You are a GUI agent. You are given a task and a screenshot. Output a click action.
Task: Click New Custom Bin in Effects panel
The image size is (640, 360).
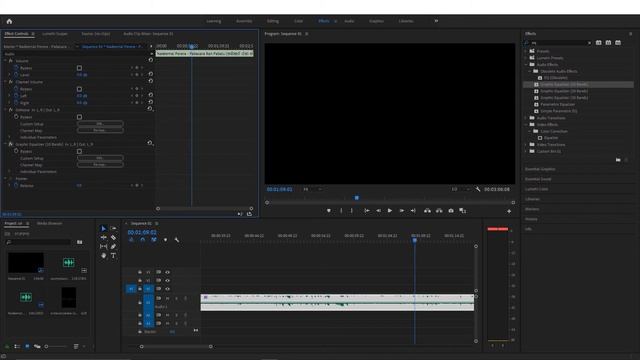[x=618, y=160]
